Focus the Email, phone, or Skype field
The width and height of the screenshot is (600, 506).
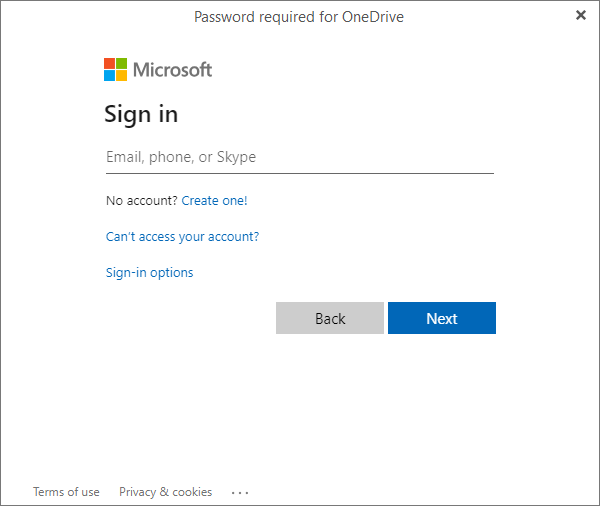(x=299, y=157)
